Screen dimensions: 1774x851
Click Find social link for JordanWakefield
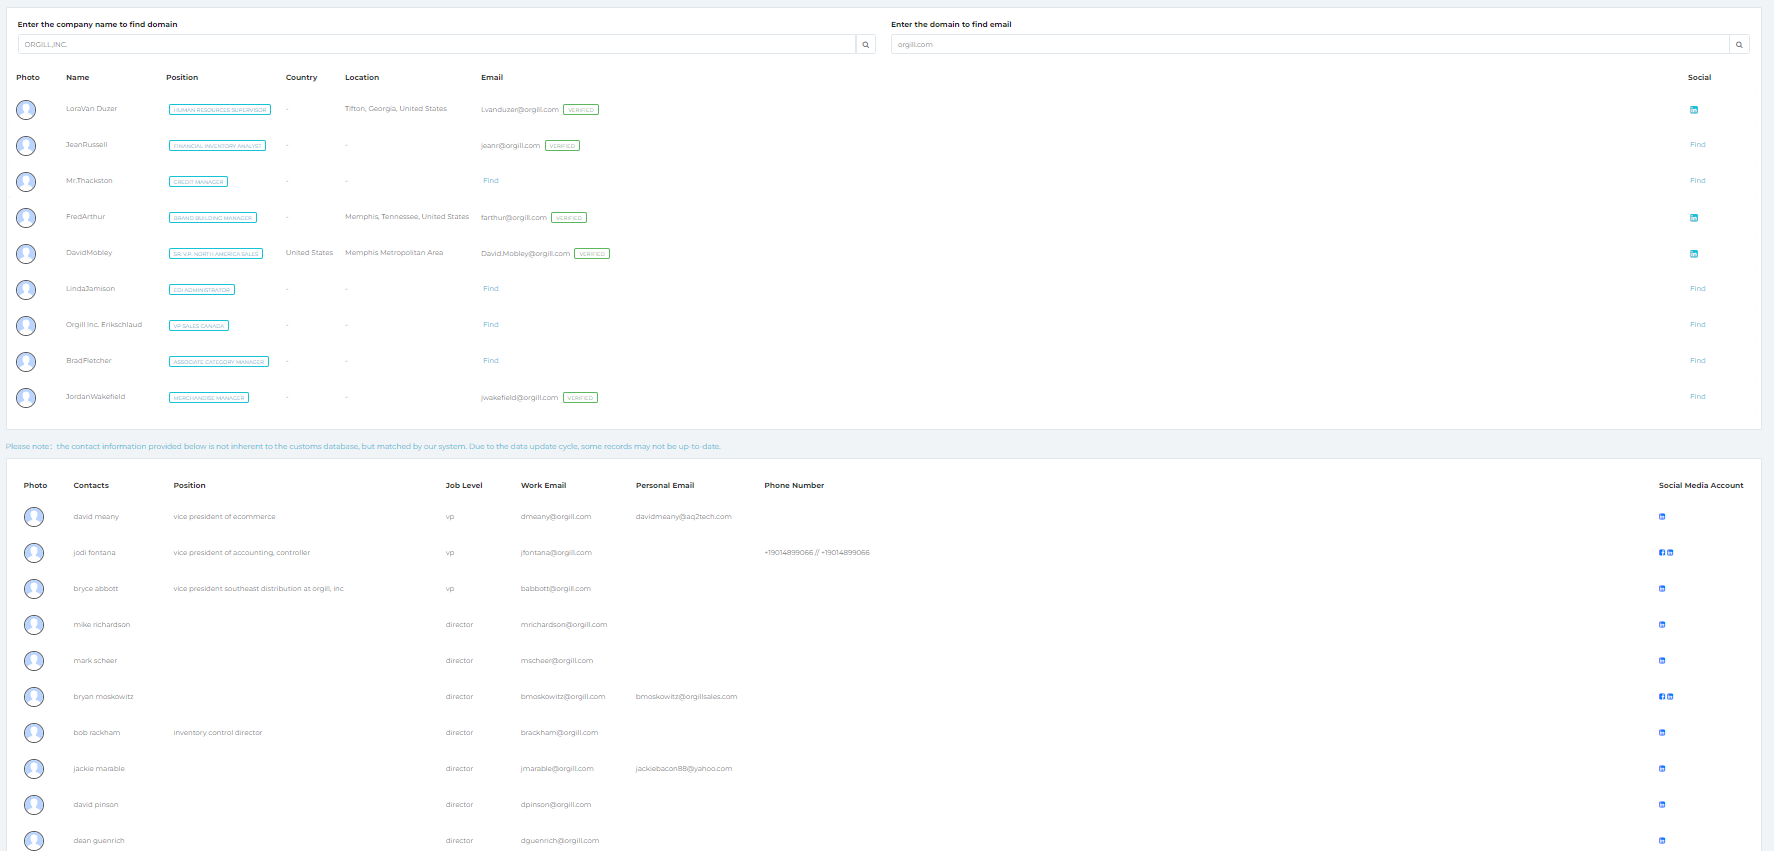coord(1697,397)
